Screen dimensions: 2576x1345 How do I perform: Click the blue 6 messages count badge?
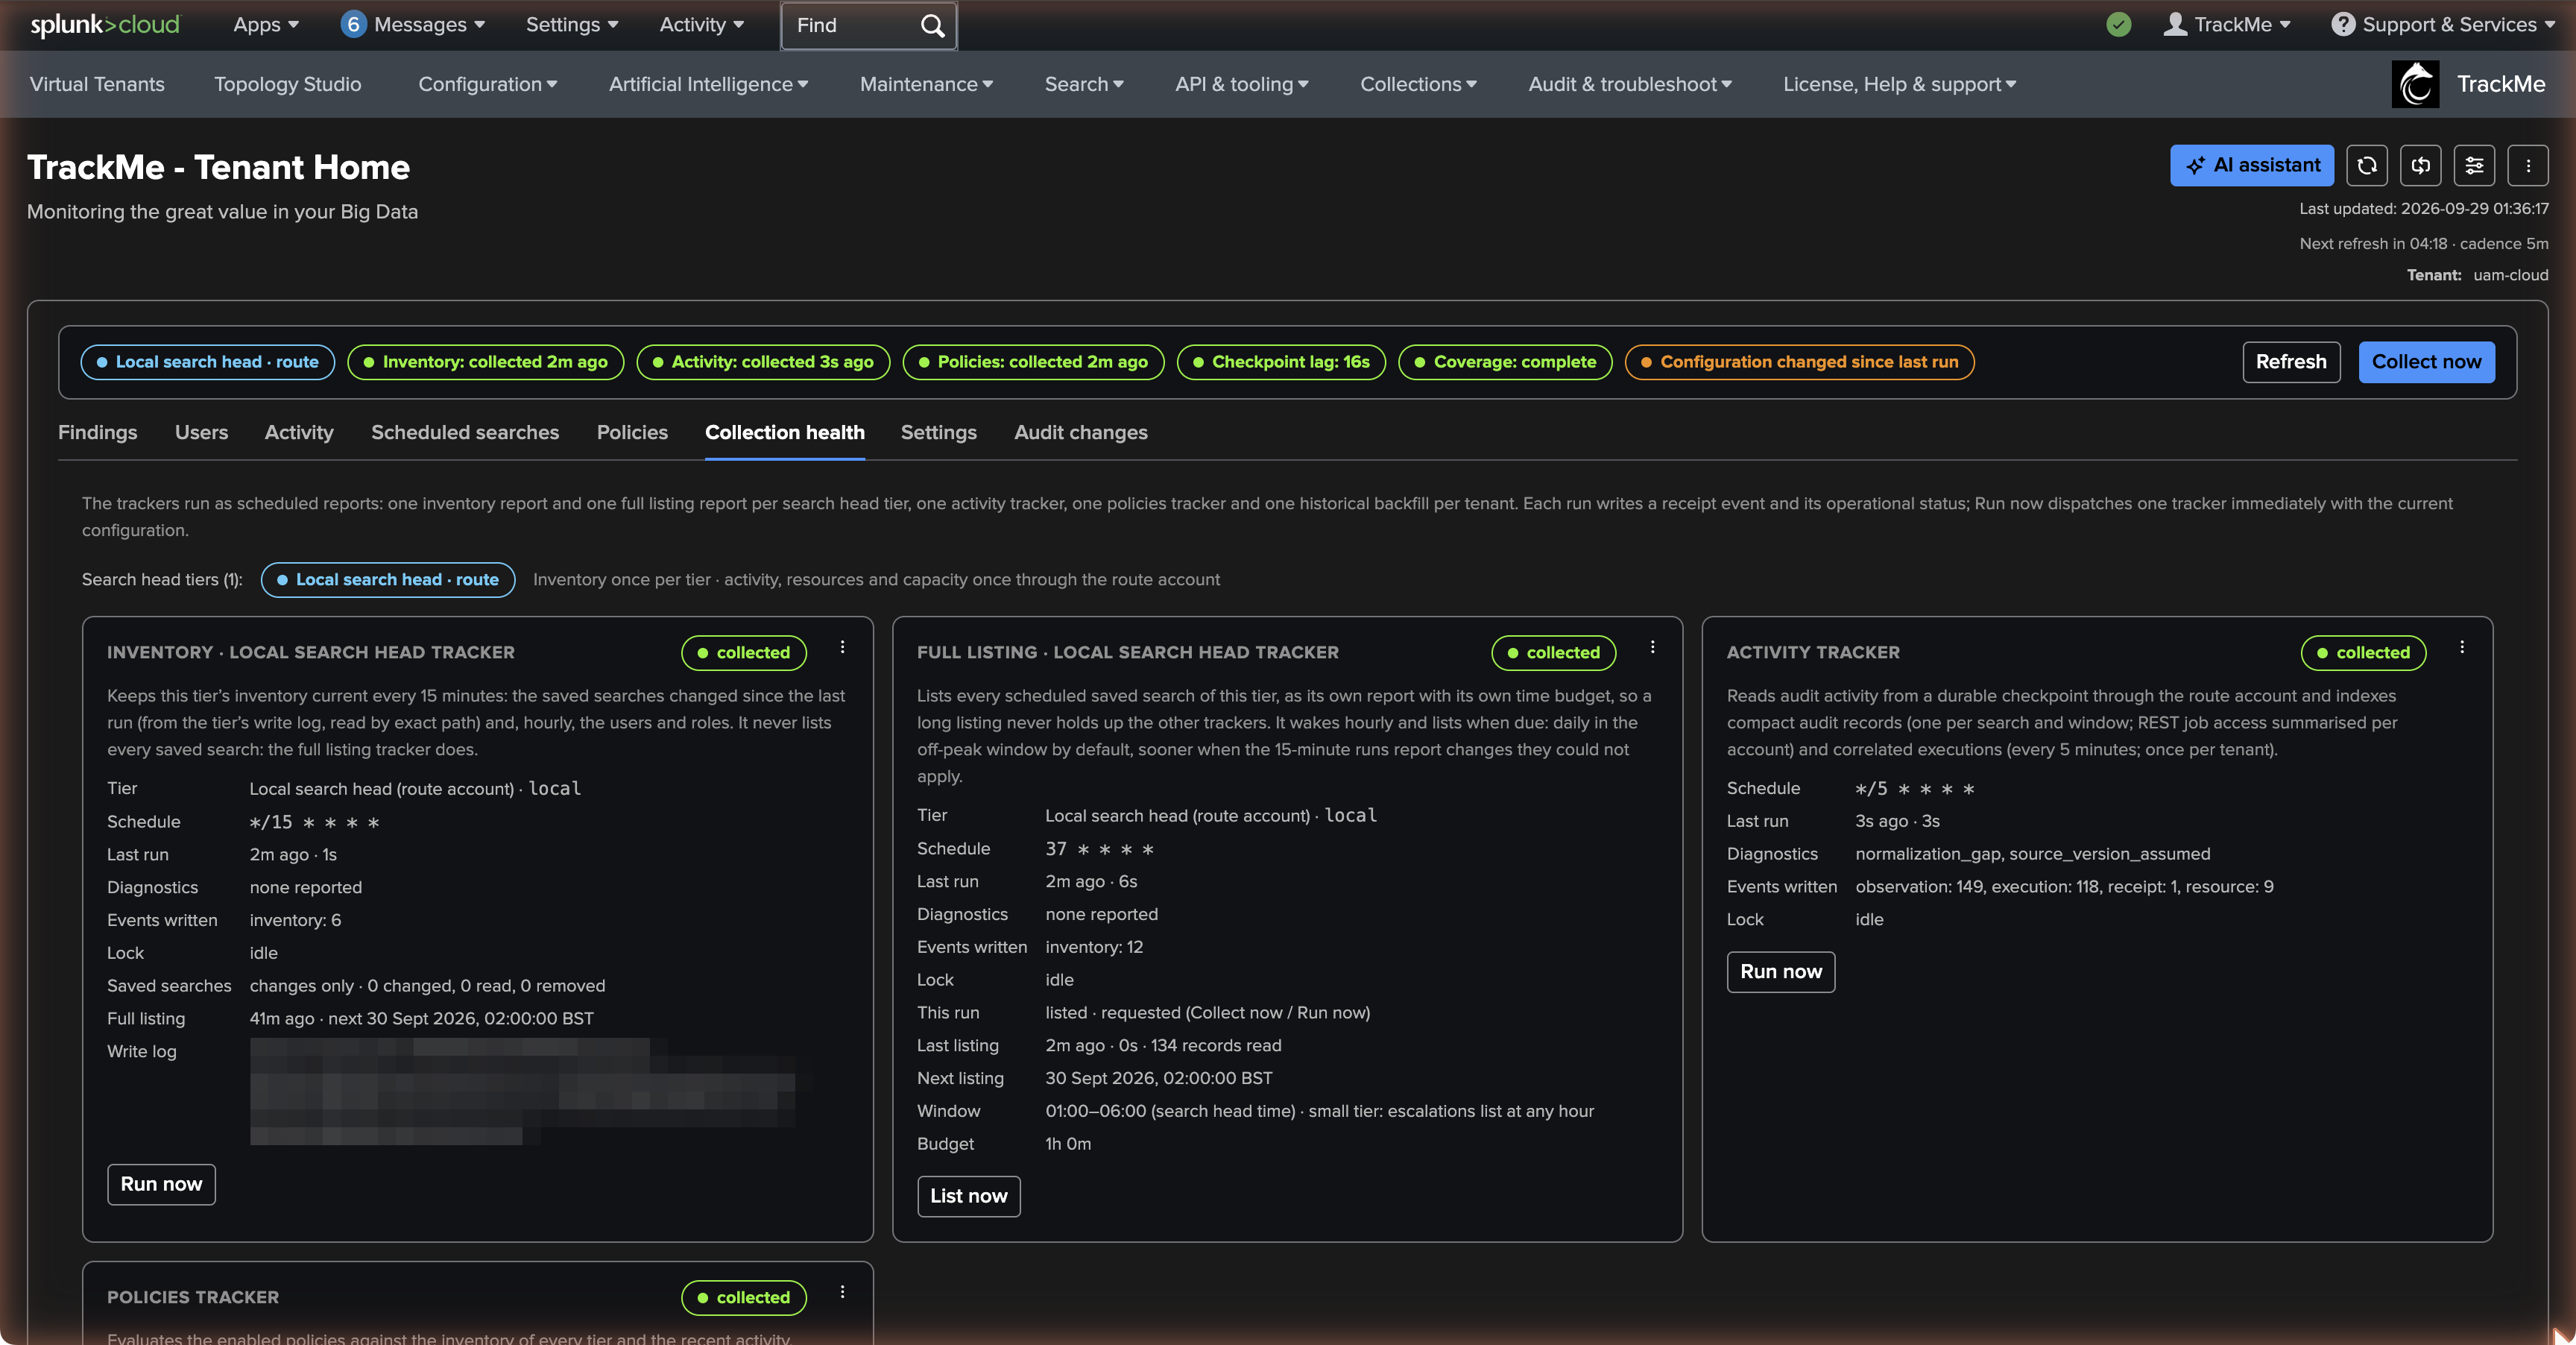pyautogui.click(x=352, y=25)
